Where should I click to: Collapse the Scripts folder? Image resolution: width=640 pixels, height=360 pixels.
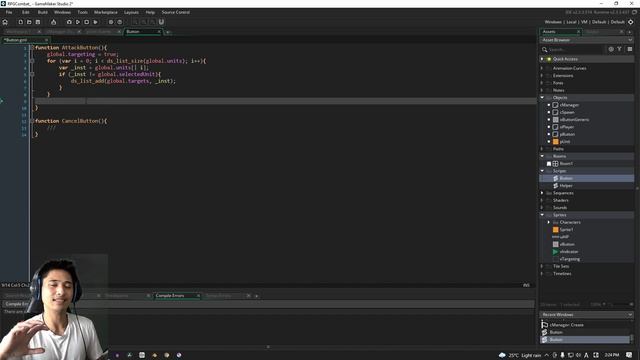[542, 171]
